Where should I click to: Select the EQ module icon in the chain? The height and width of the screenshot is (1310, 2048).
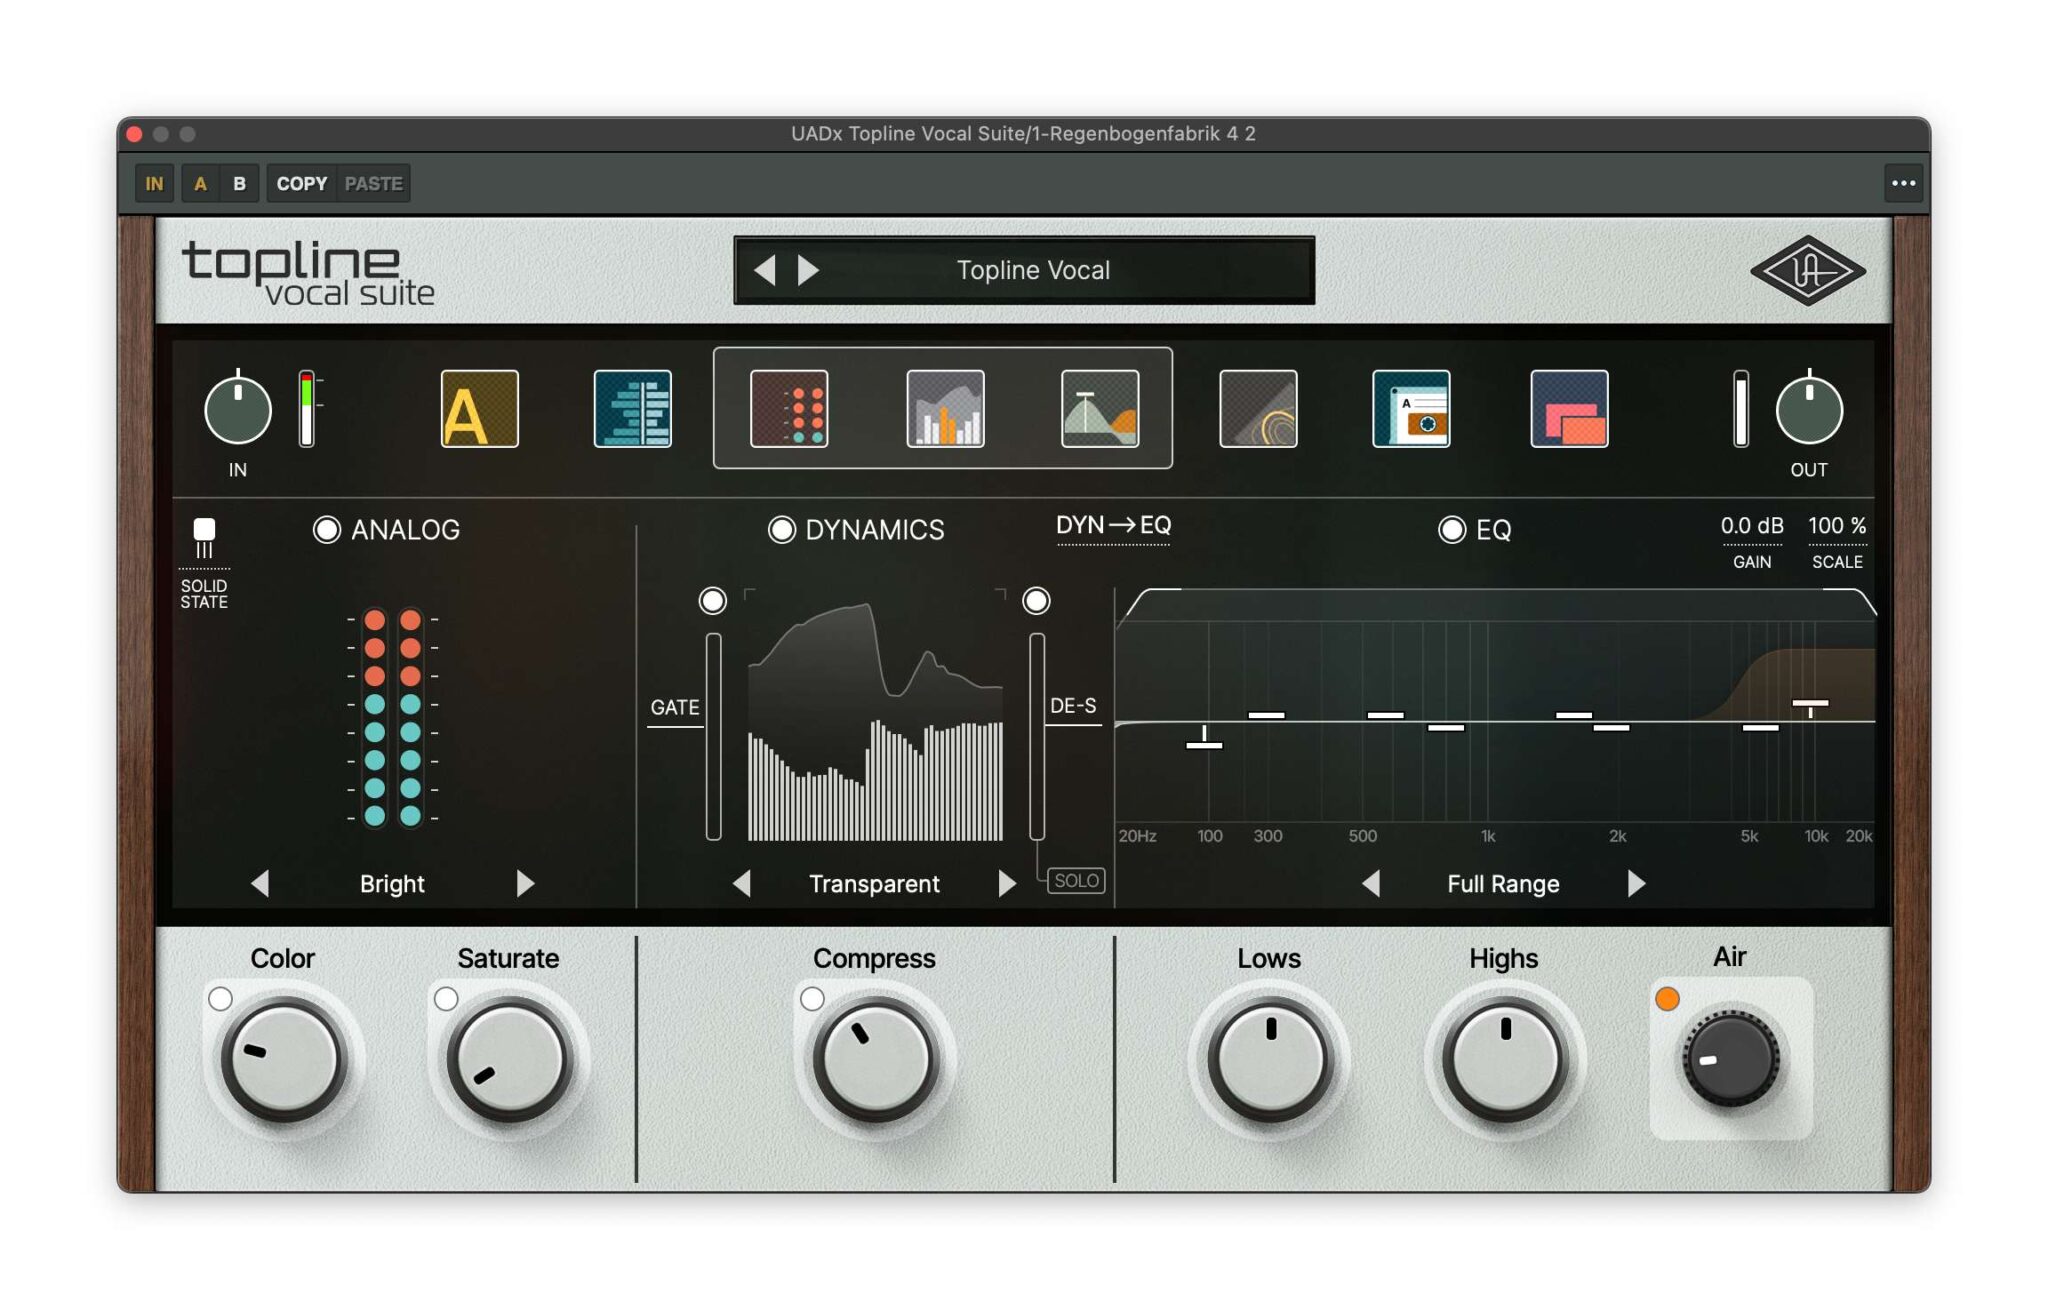pos(1101,410)
